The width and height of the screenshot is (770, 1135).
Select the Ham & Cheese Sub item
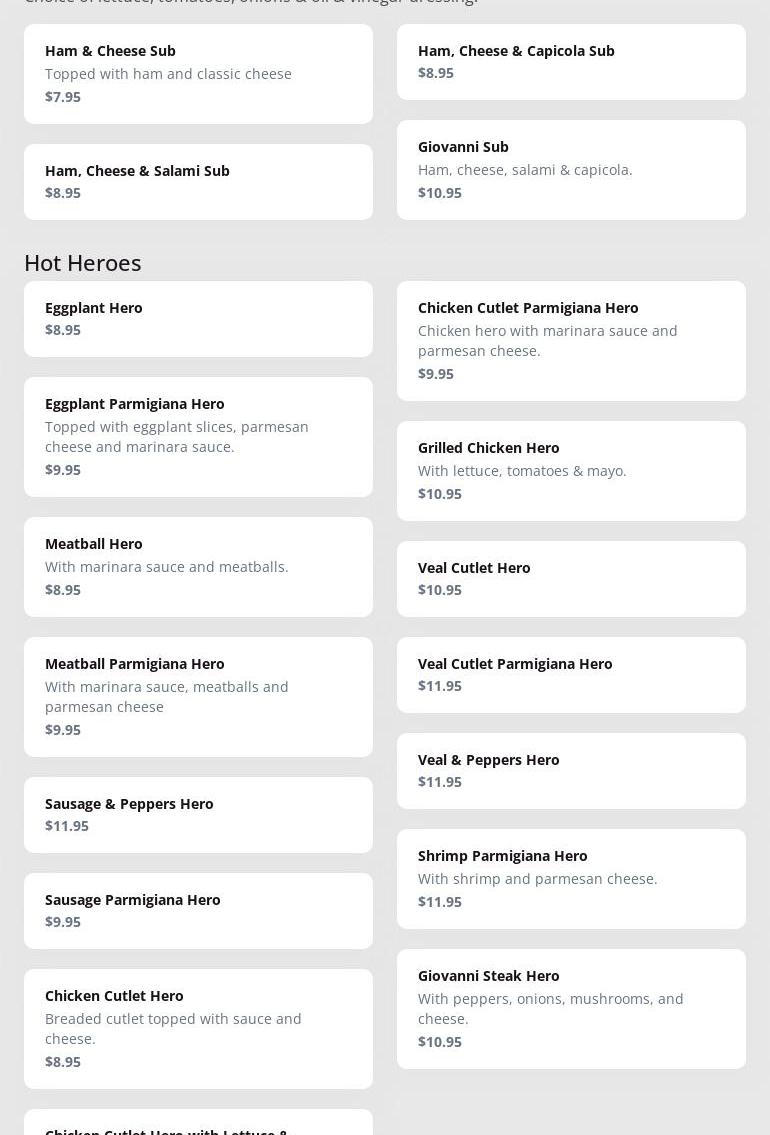click(x=198, y=74)
